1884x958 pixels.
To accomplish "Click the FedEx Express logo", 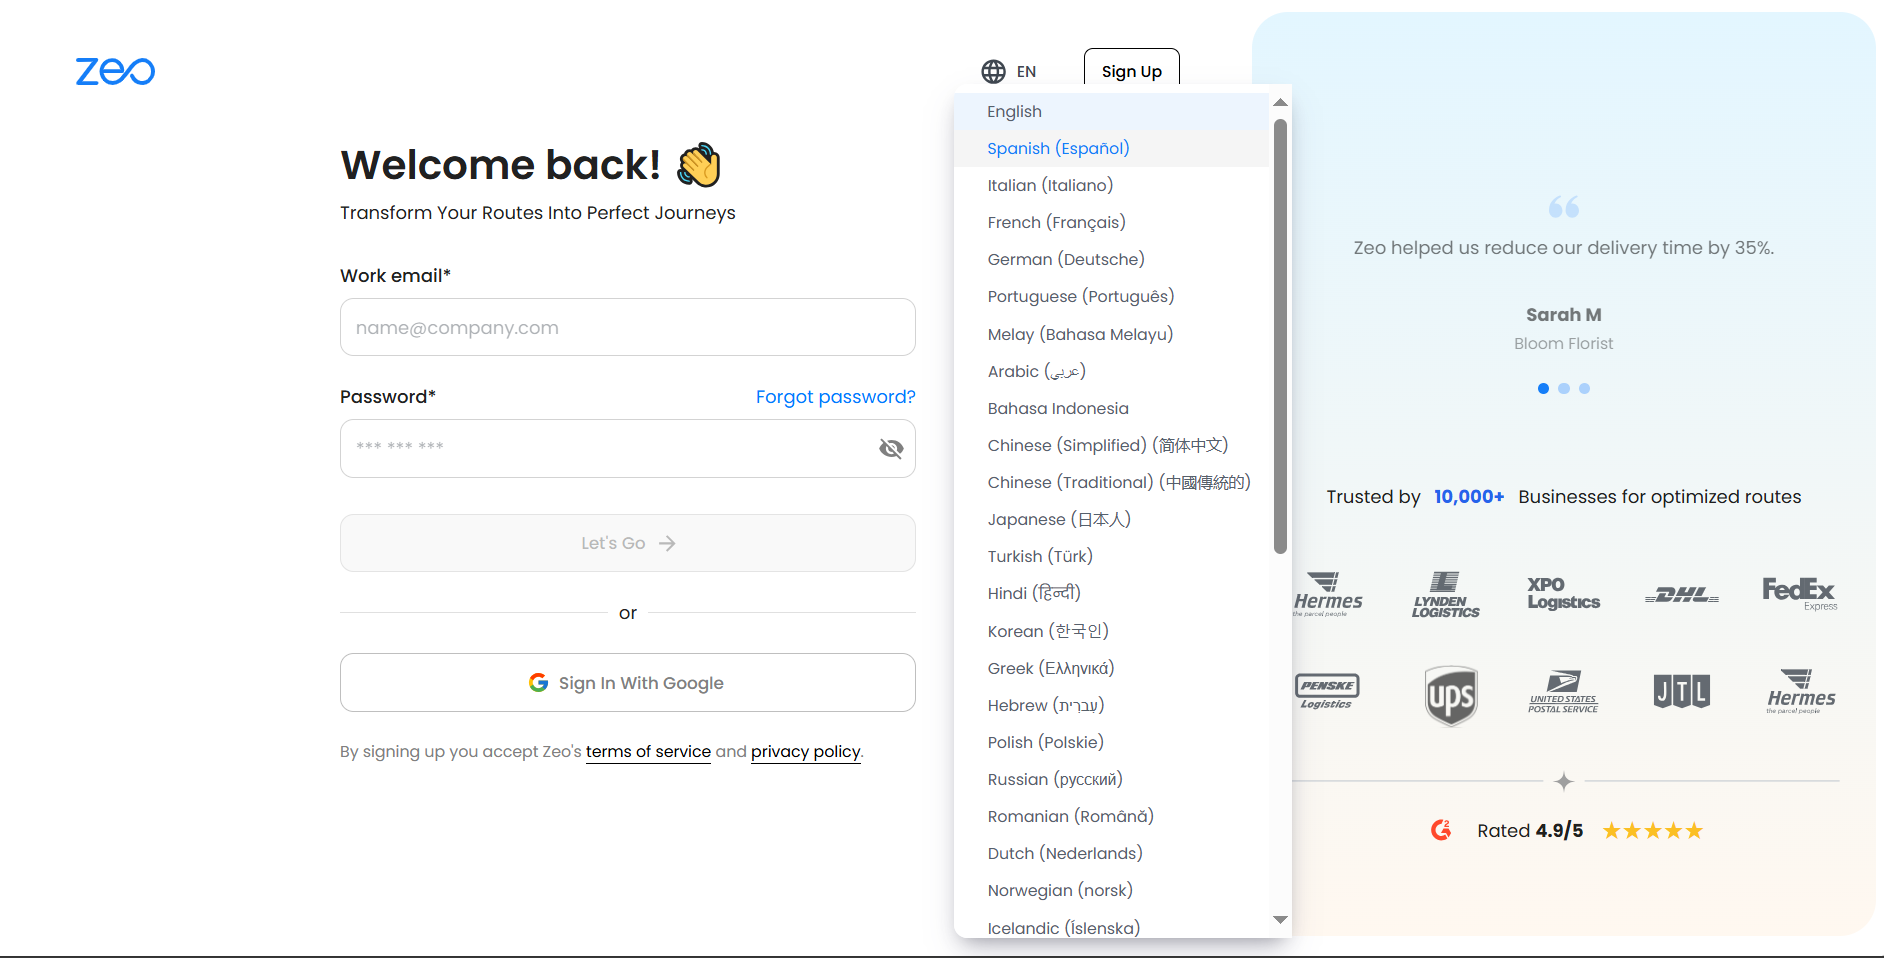I will point(1798,593).
